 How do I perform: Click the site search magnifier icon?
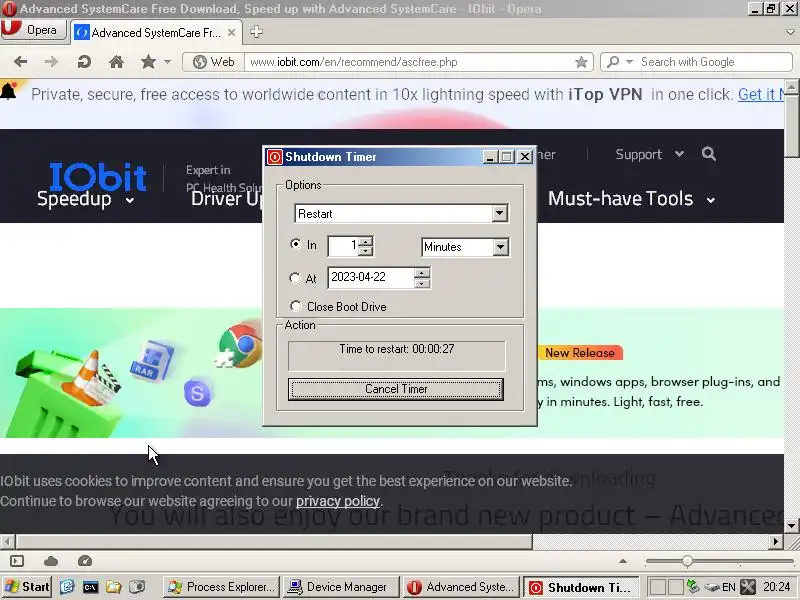tap(708, 154)
